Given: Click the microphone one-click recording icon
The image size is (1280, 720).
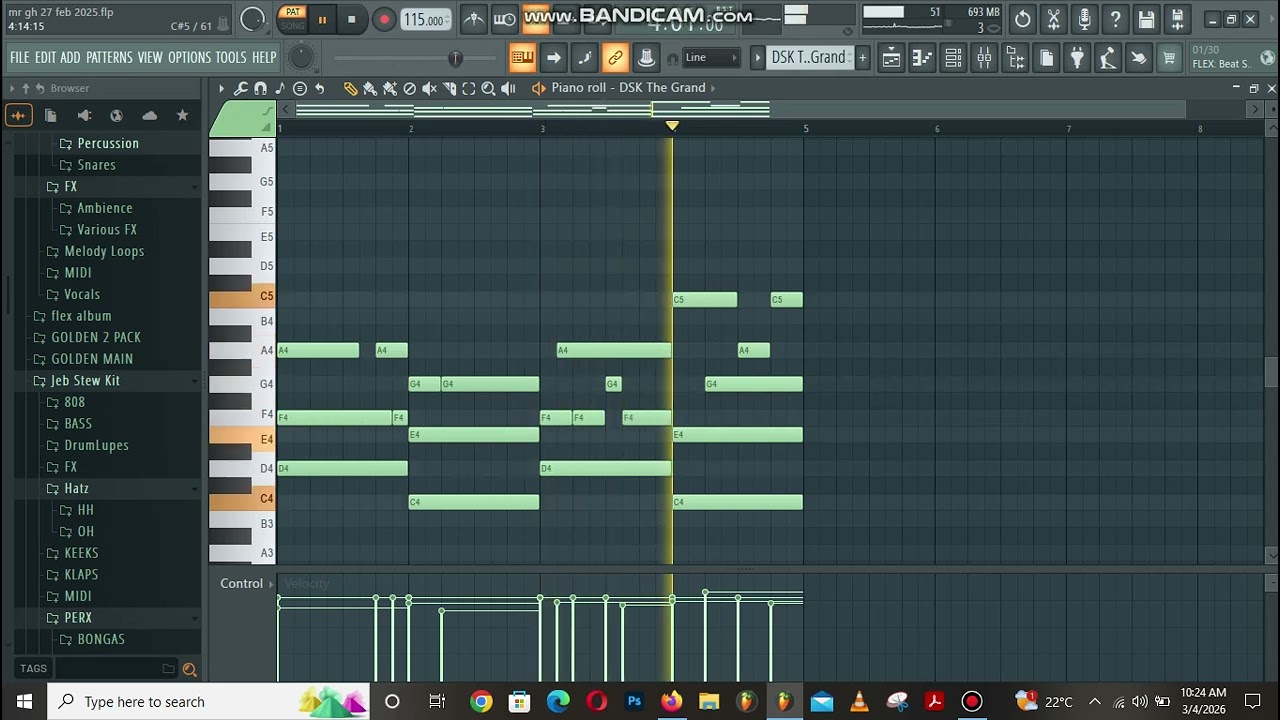Looking at the screenshot, I should tap(1084, 19).
